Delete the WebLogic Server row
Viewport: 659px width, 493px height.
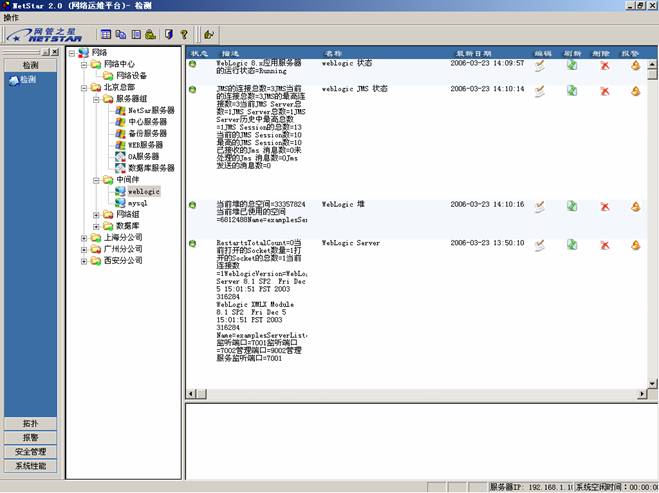click(x=605, y=245)
